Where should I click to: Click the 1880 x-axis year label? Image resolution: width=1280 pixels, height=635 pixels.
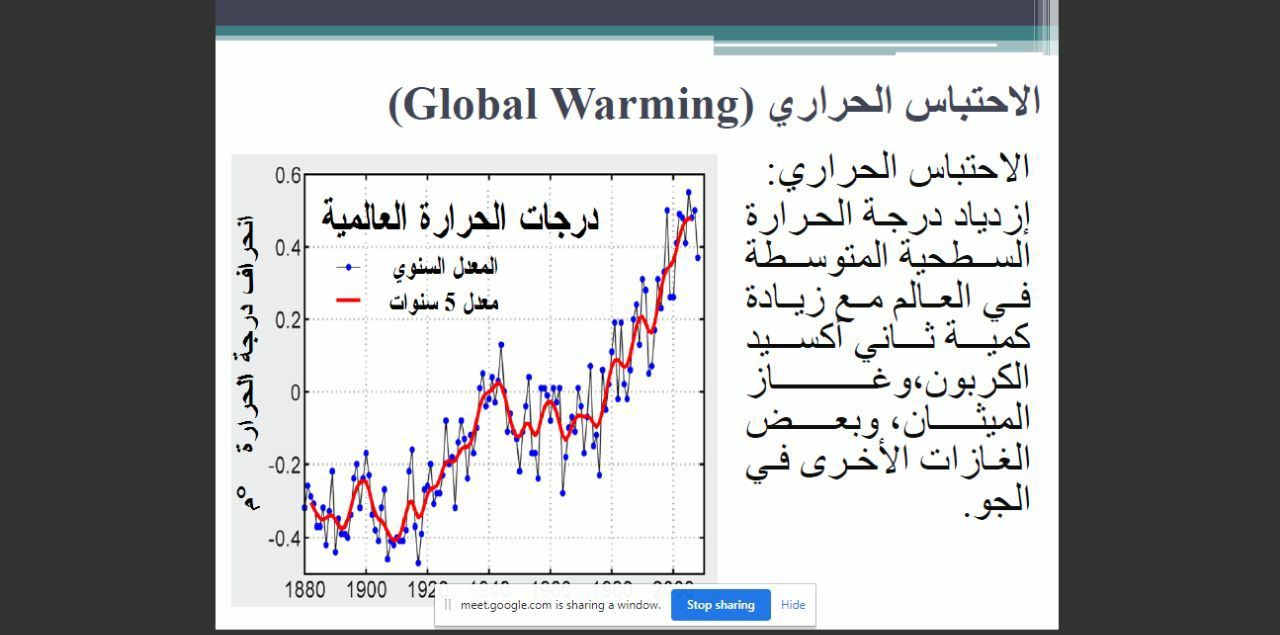[x=305, y=589]
